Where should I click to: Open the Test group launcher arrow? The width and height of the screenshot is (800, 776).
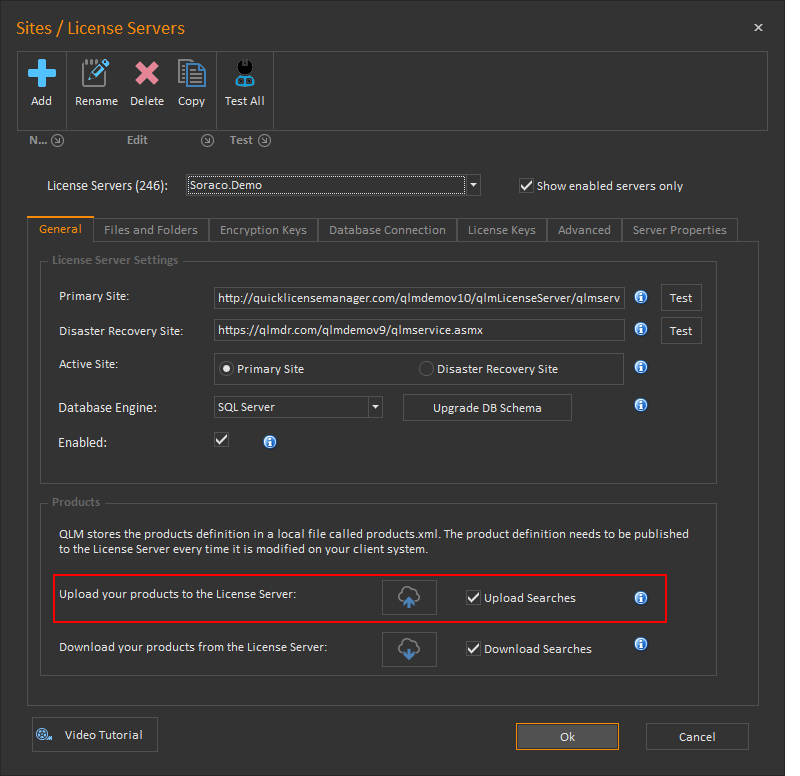[264, 140]
